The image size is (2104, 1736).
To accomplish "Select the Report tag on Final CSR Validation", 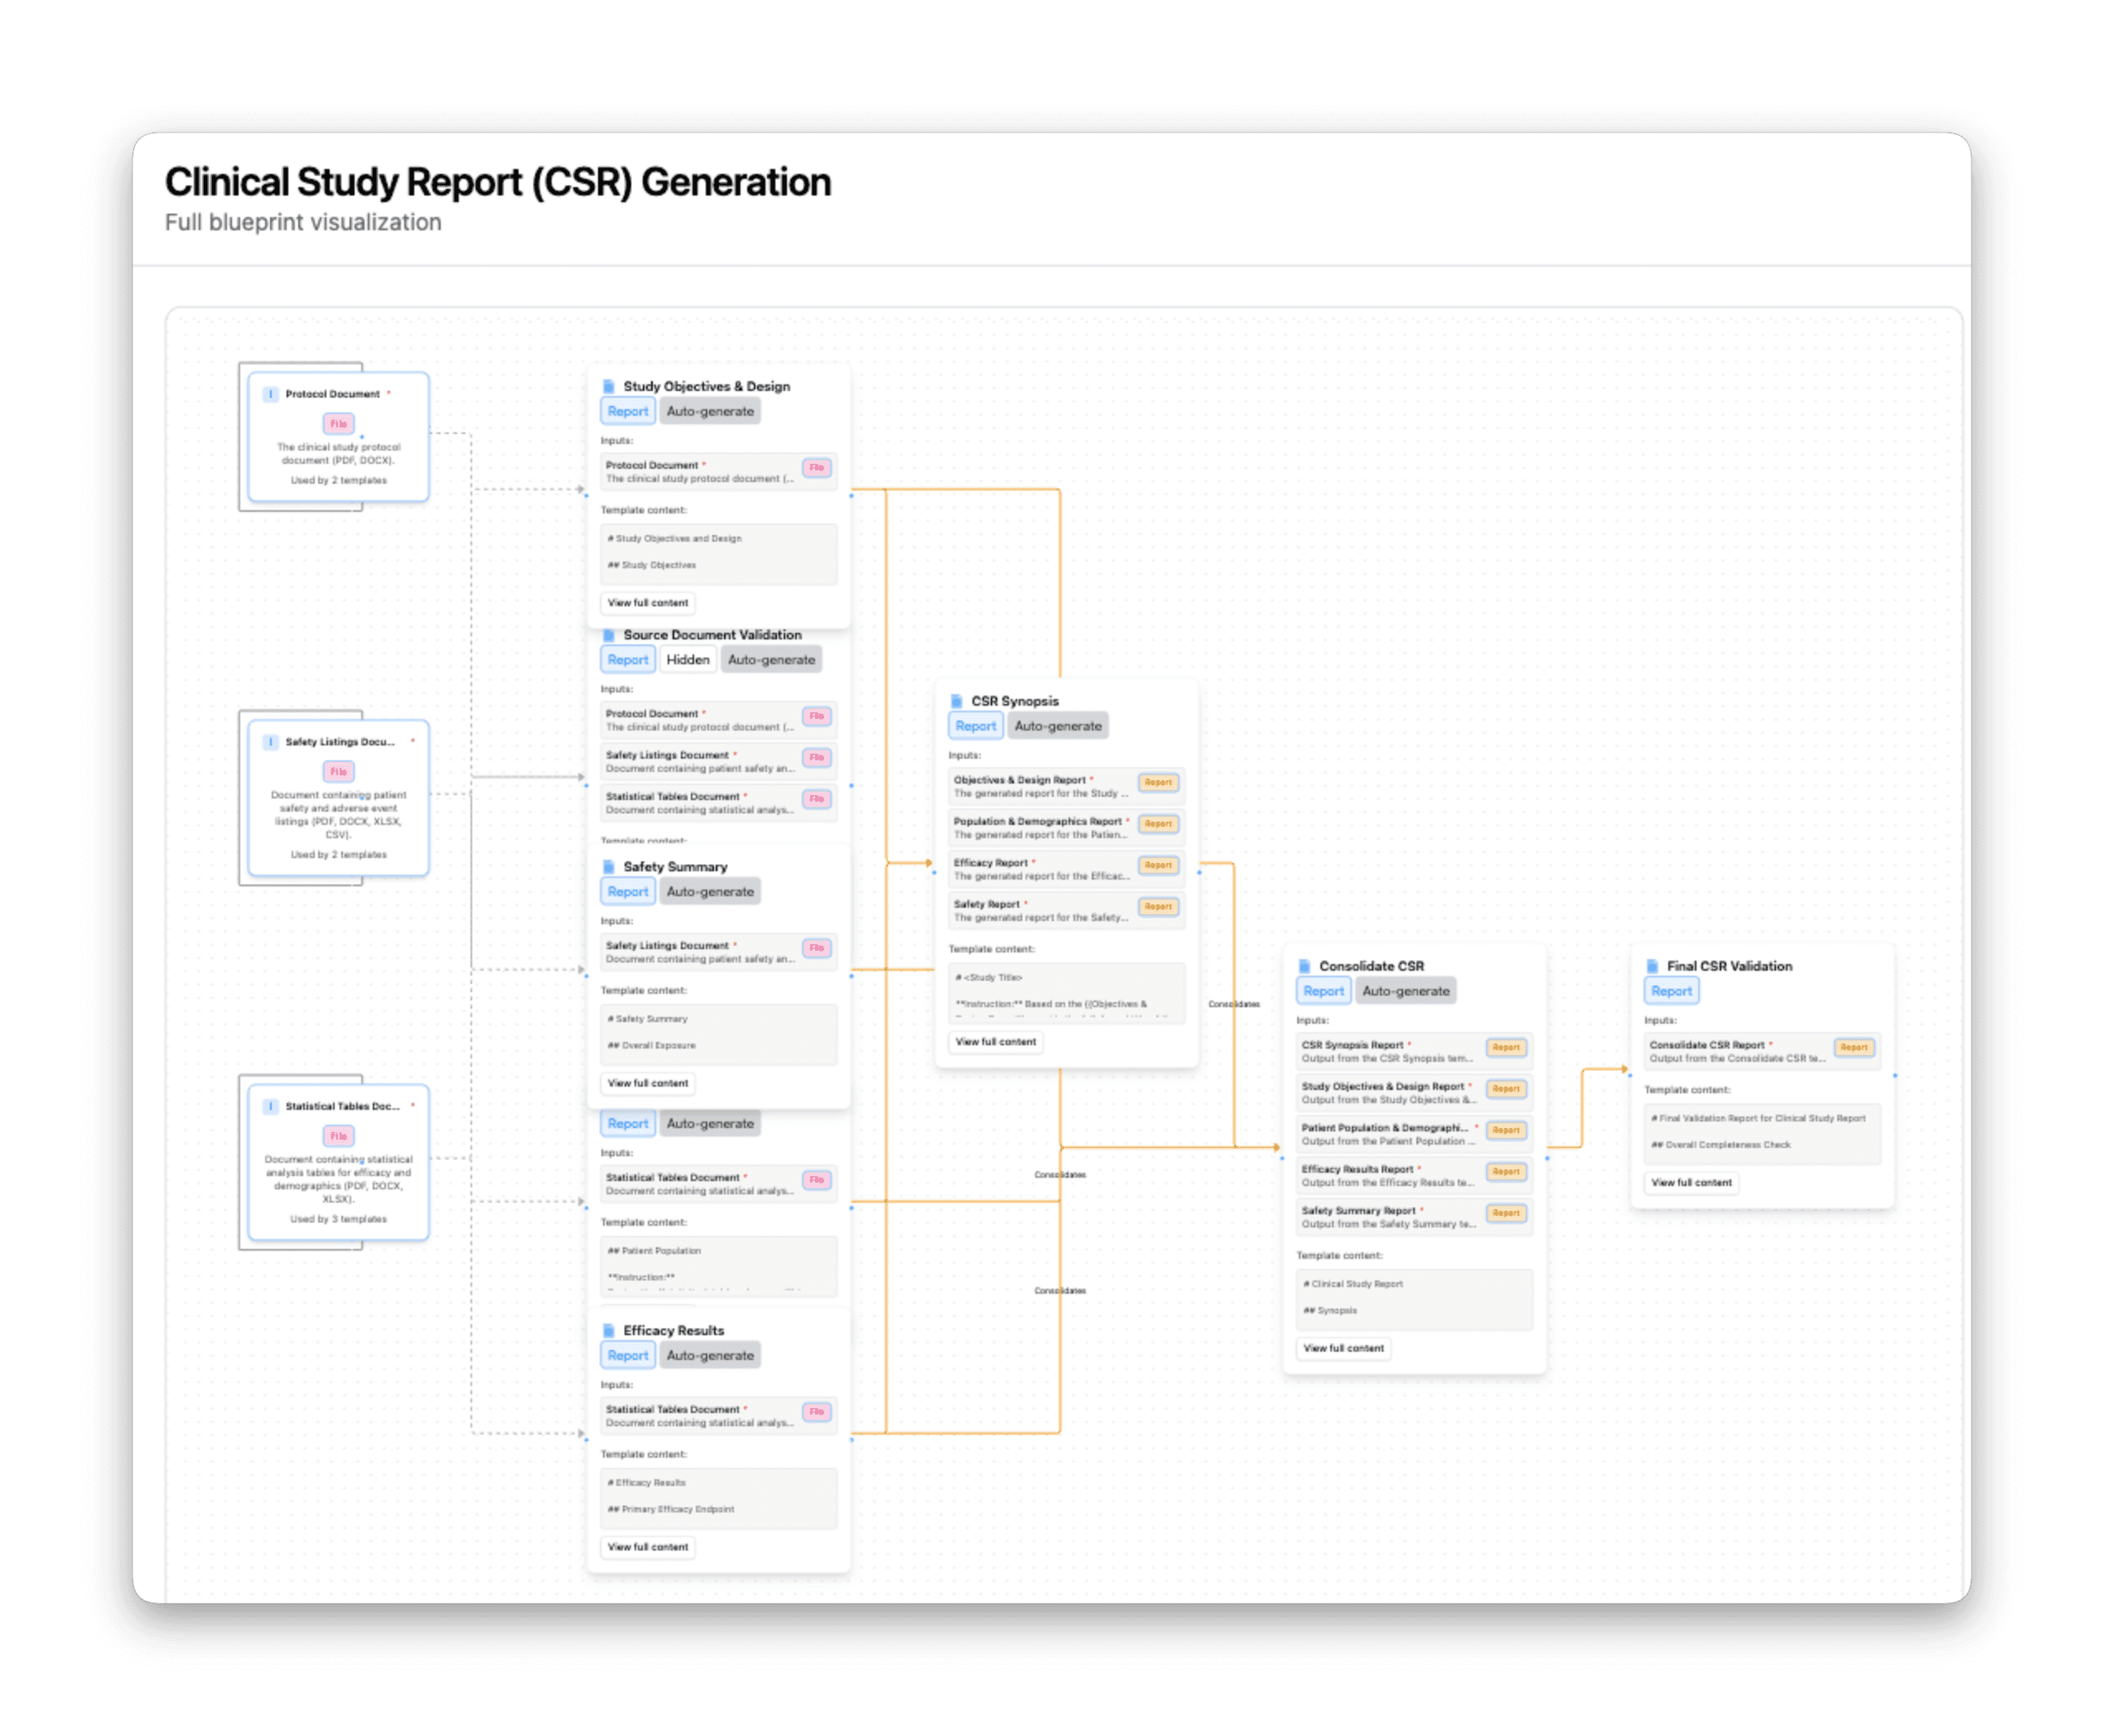I will tap(1671, 991).
